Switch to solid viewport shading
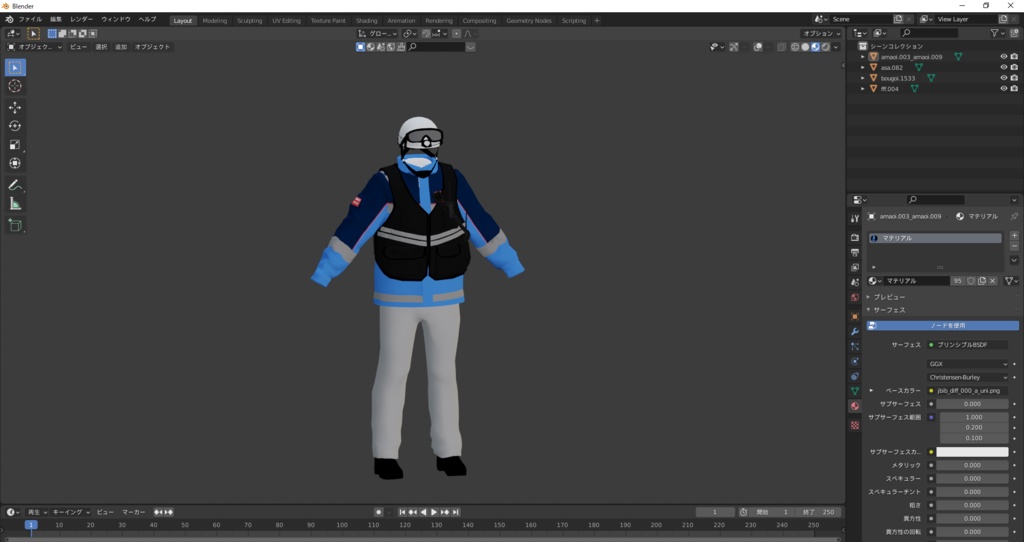Screen dimensions: 1024x542 coord(805,47)
